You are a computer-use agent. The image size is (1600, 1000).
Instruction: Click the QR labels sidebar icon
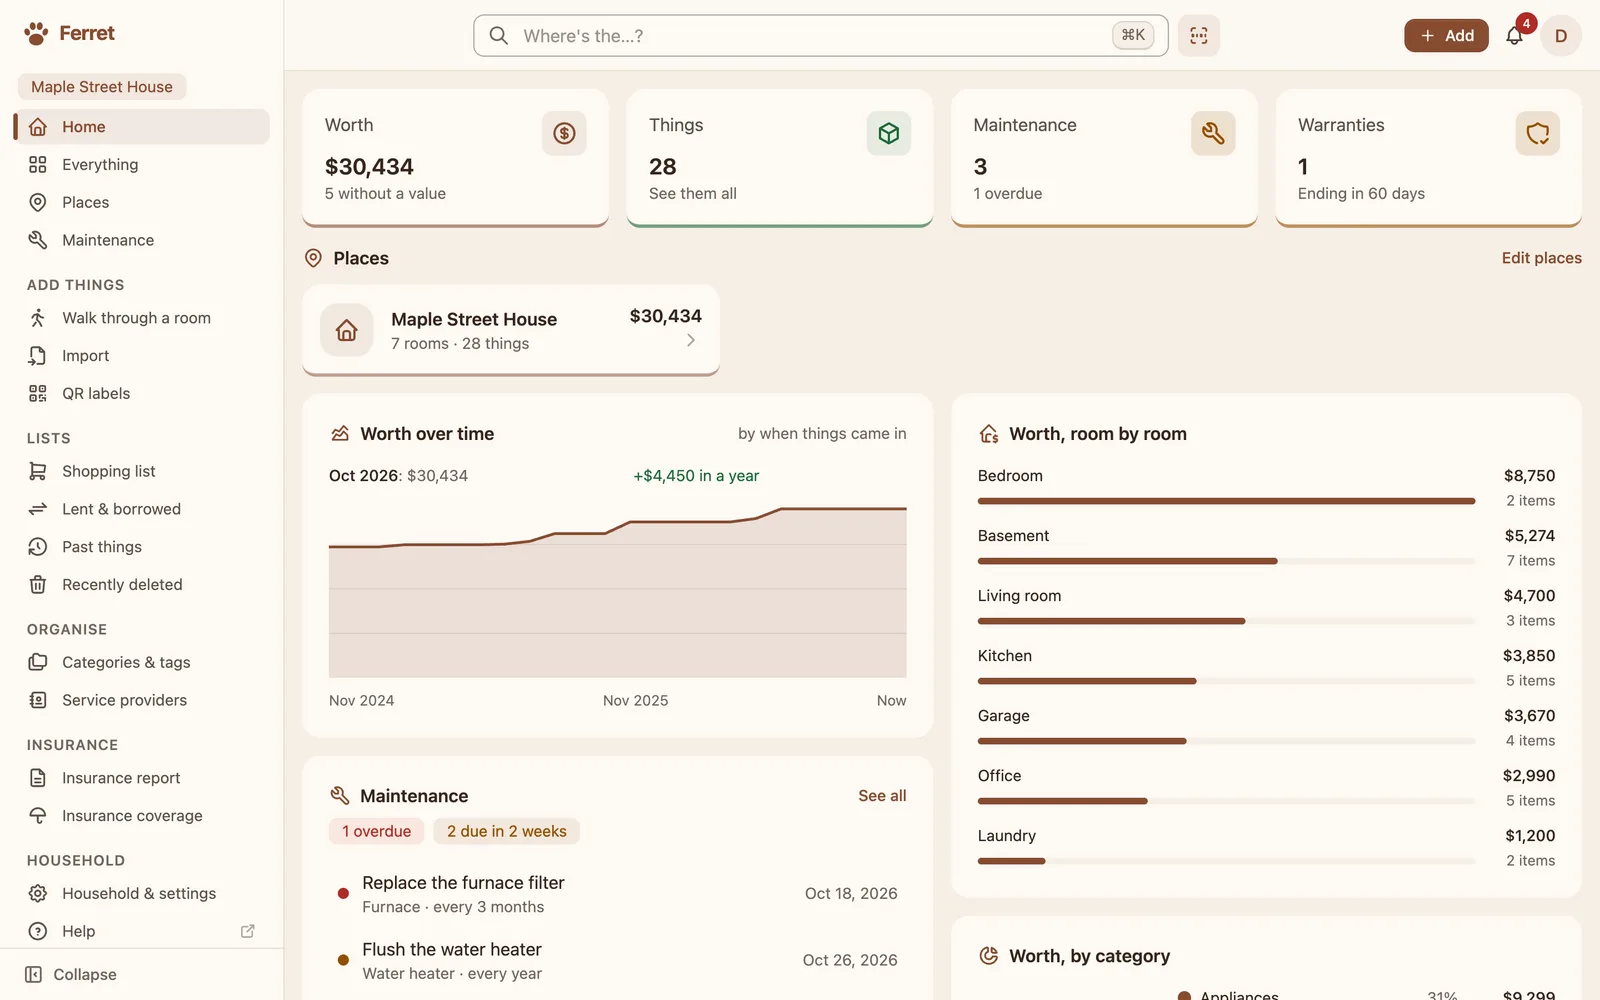[x=38, y=393]
